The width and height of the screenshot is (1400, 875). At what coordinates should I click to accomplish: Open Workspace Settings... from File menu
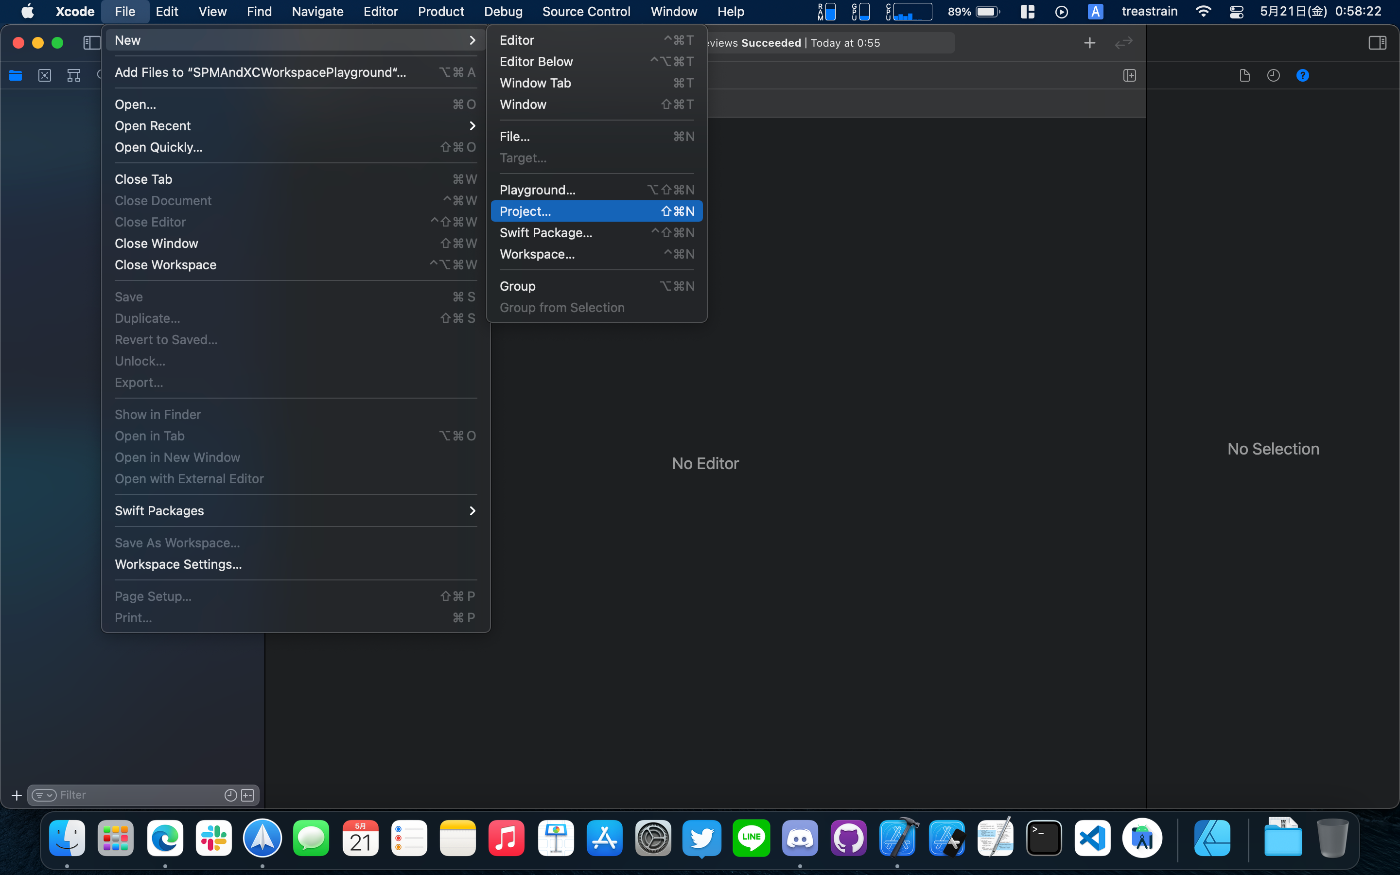pos(296,565)
